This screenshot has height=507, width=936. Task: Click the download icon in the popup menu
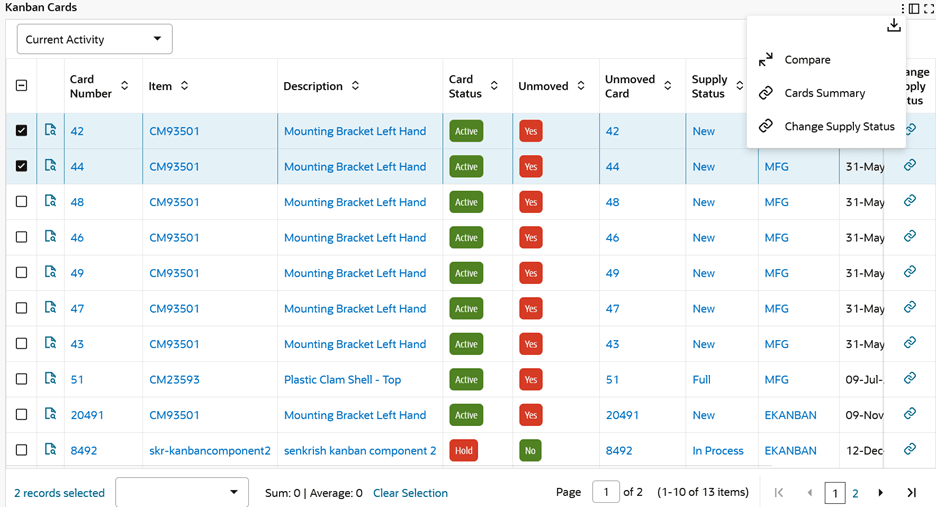[x=894, y=25]
